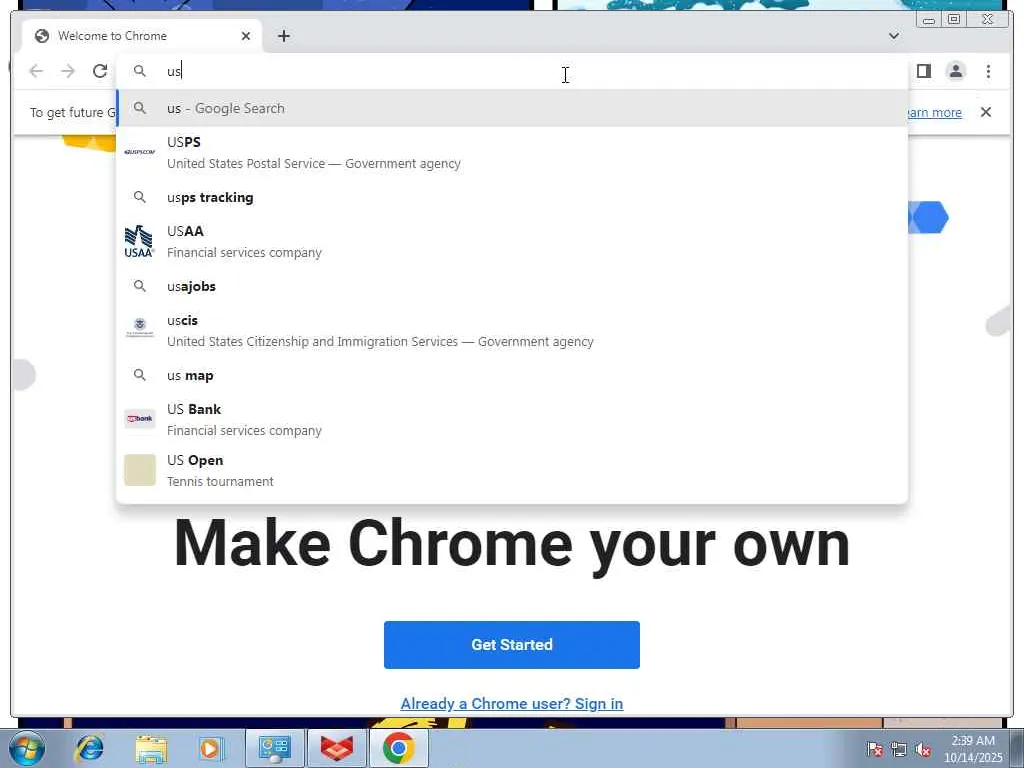Click the muted volume tray icon
Viewport: 1024px width, 768px height.
923,750
